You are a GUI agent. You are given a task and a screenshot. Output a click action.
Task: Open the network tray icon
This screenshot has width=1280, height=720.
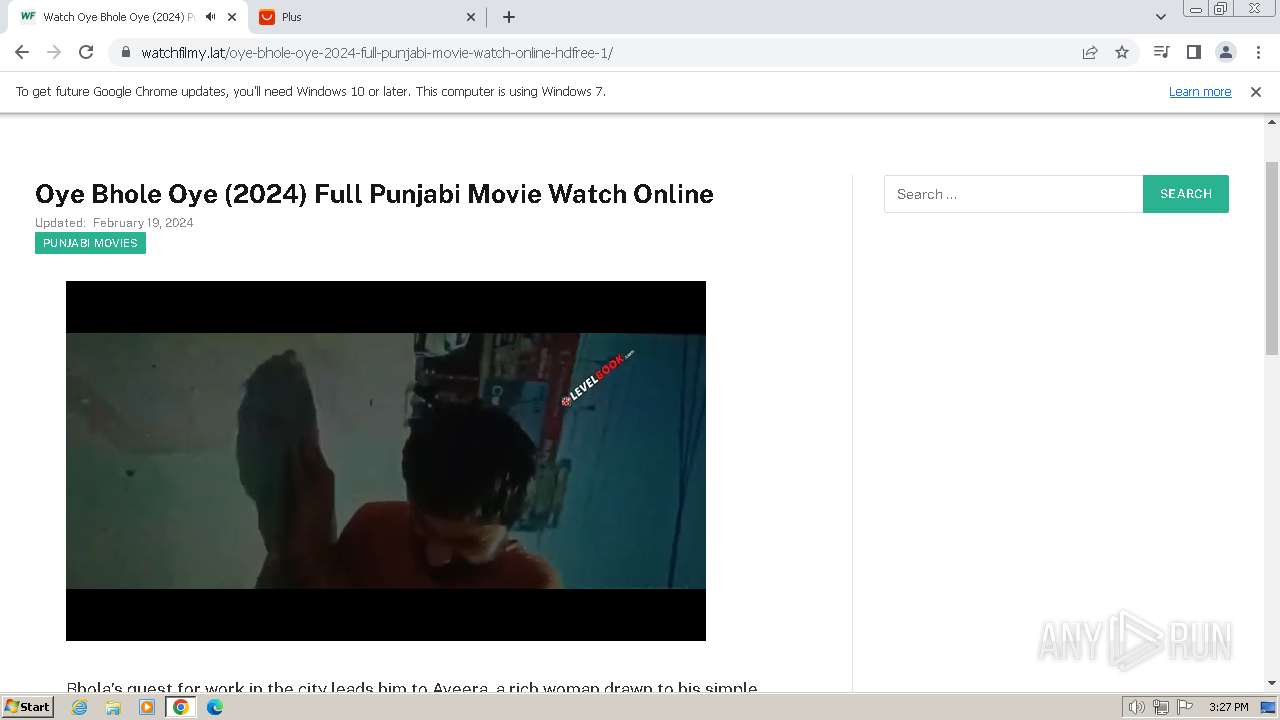1161,707
